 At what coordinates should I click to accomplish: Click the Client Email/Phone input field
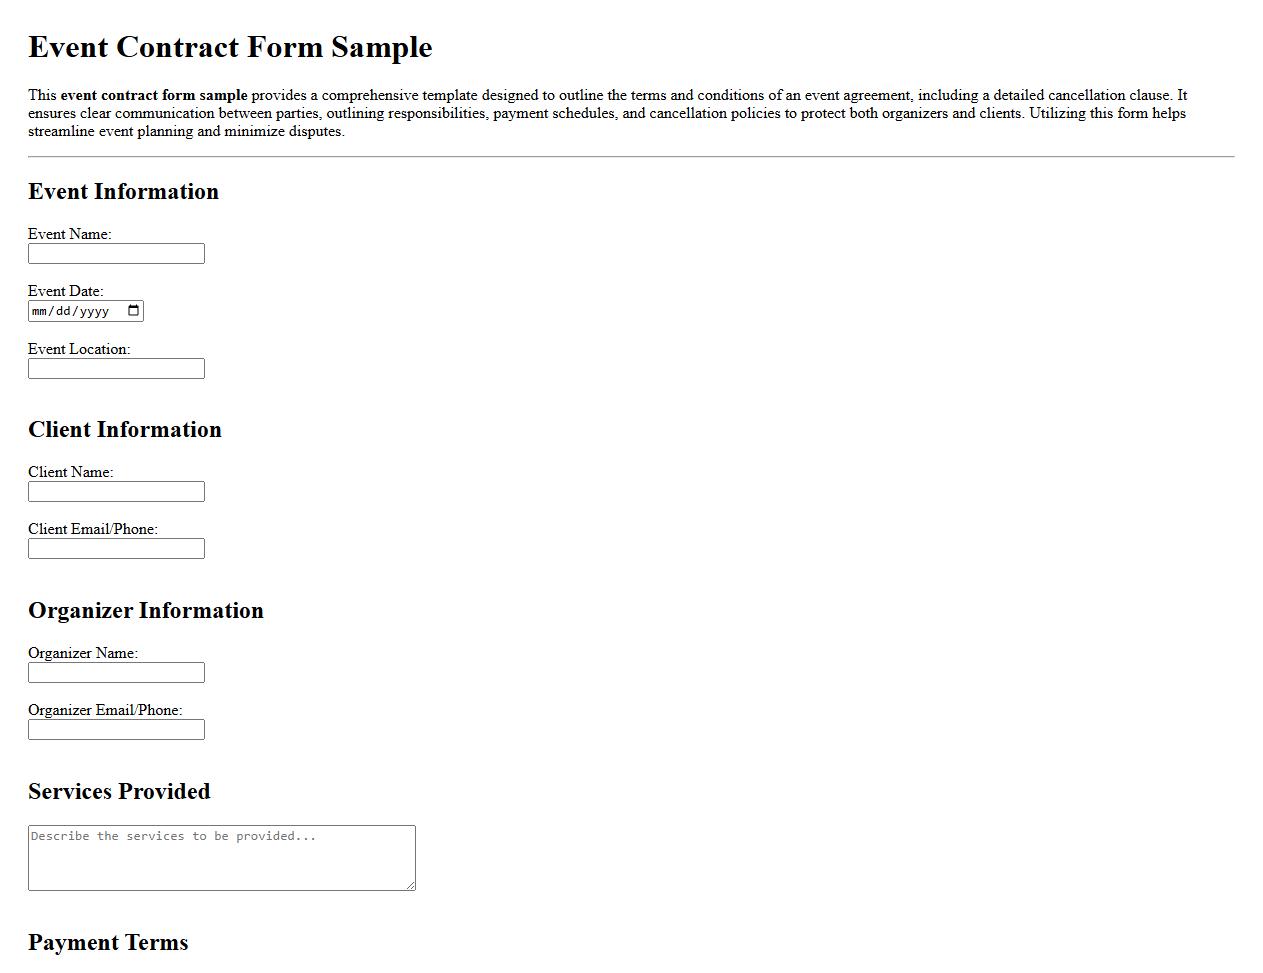116,548
